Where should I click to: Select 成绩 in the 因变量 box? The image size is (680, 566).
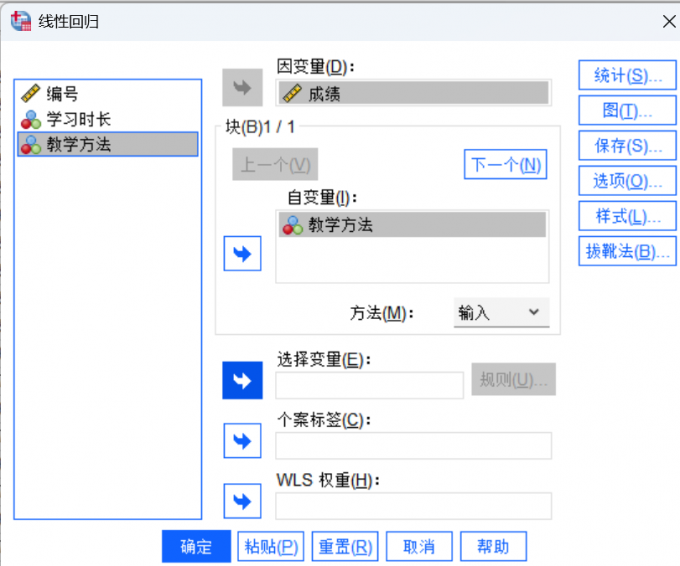414,93
